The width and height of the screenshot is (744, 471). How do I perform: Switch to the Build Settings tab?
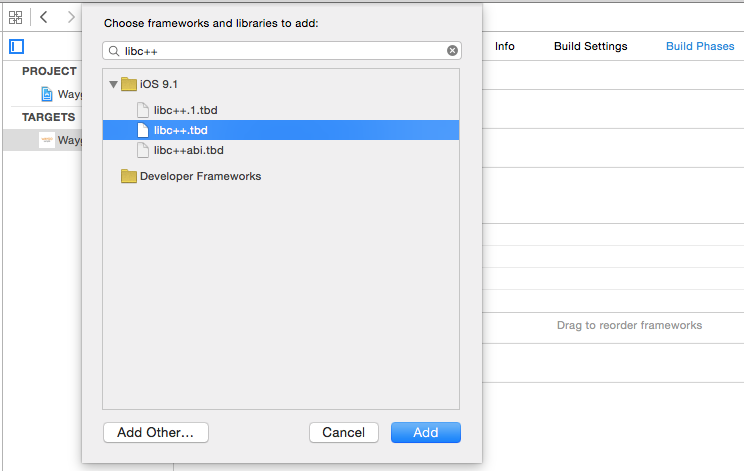(x=590, y=46)
